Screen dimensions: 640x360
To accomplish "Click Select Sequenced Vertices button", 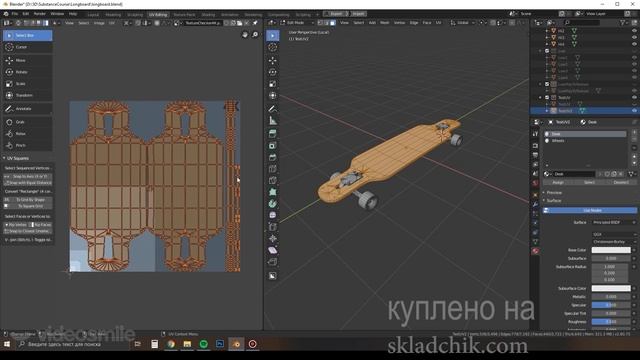I will (x=27, y=168).
